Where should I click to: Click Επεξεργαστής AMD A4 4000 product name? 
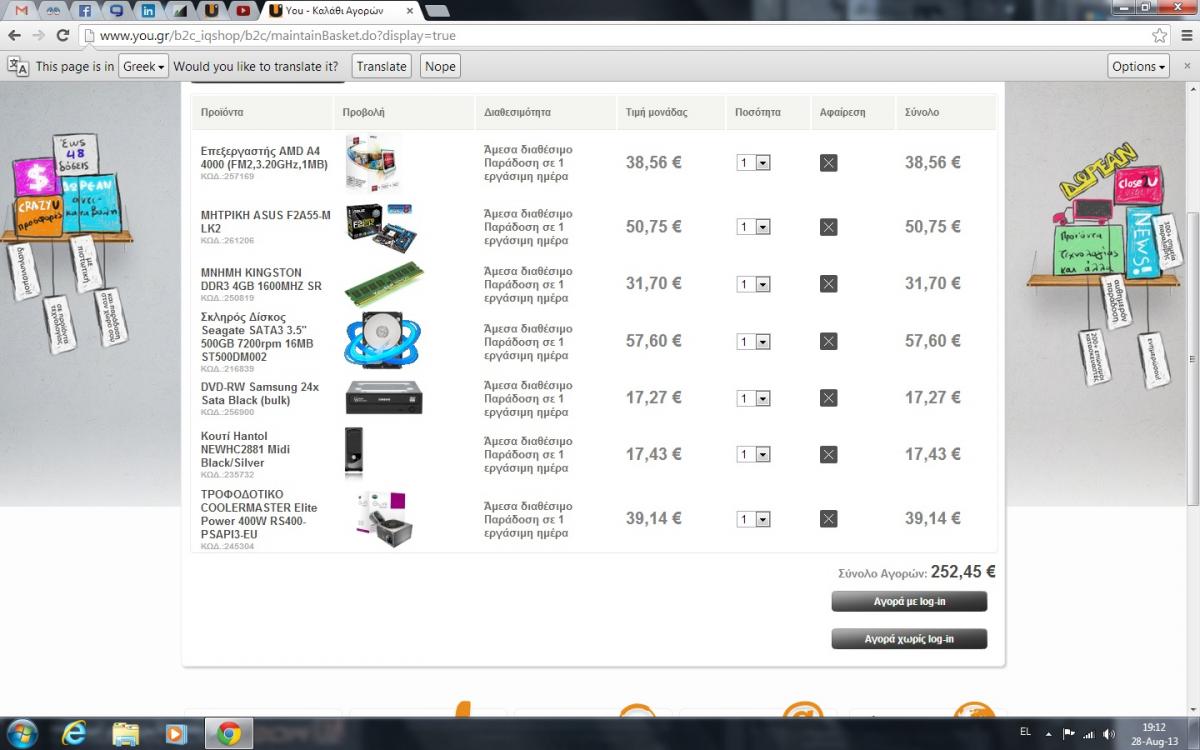point(264,157)
